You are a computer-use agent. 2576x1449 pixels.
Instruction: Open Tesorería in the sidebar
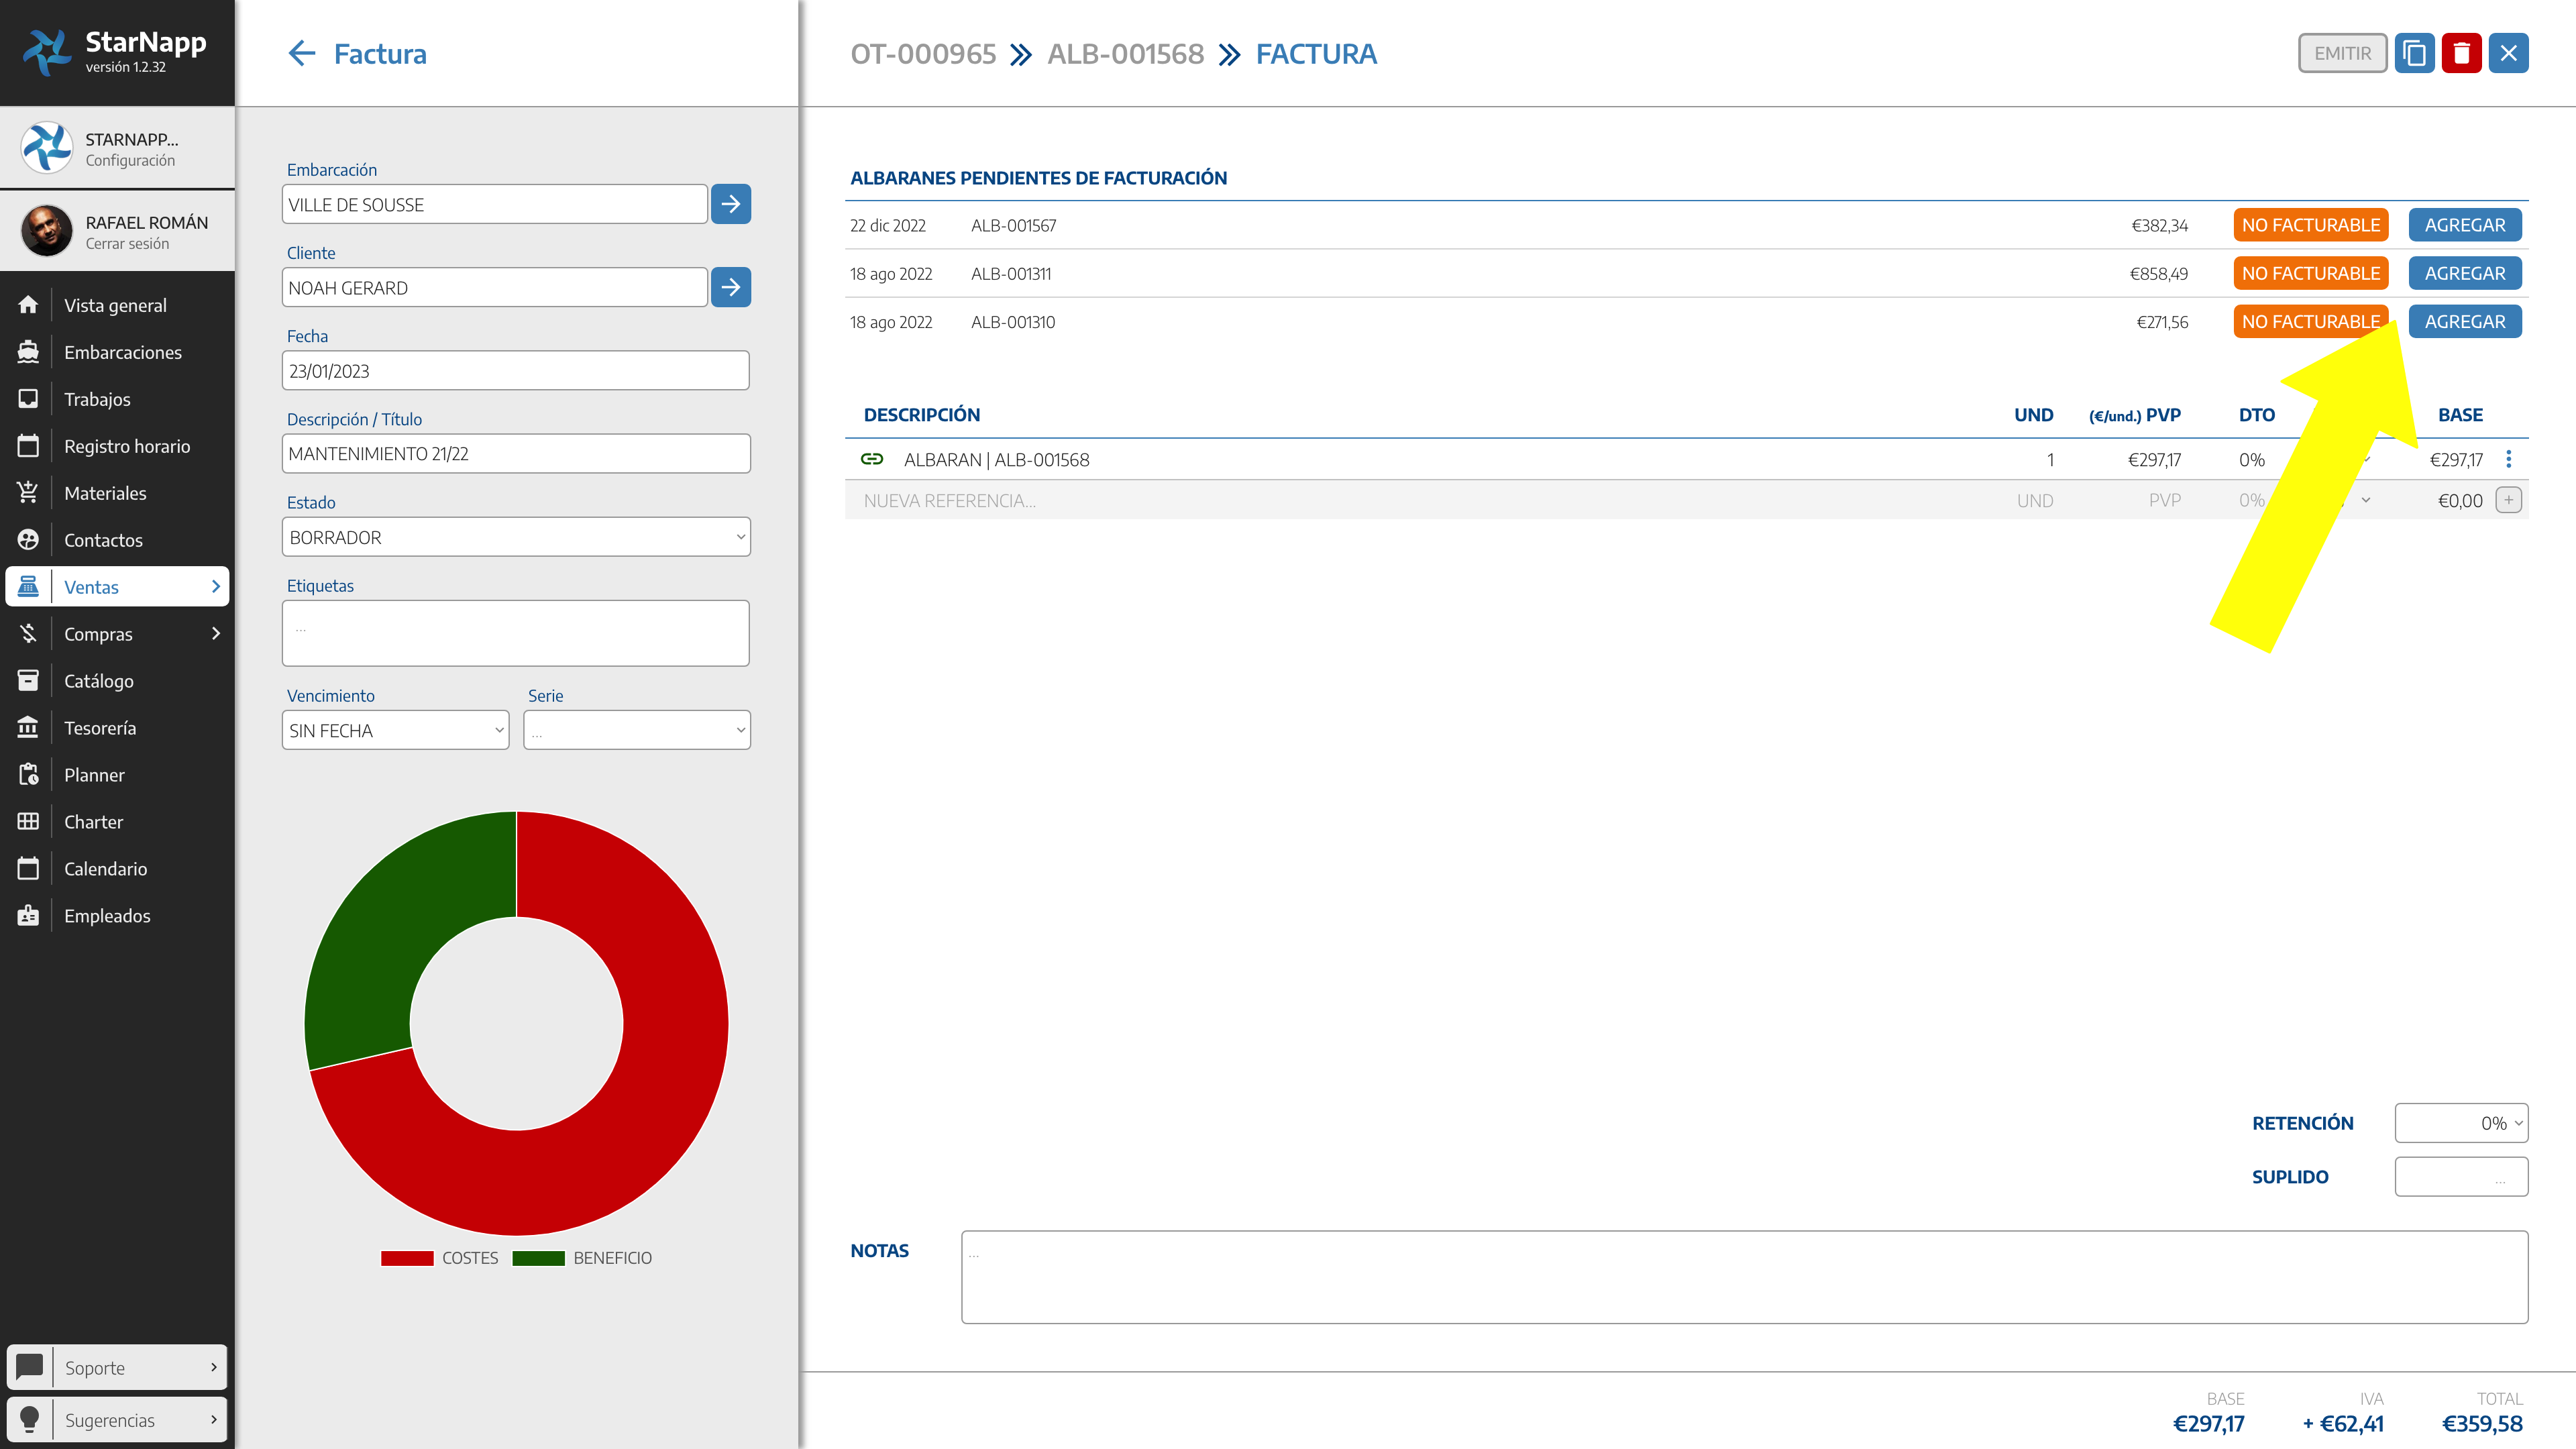click(x=100, y=728)
